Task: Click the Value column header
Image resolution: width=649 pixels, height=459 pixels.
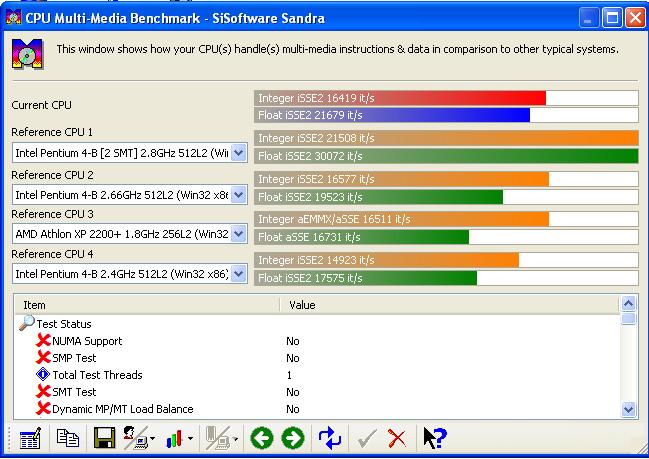Action: 450,305
